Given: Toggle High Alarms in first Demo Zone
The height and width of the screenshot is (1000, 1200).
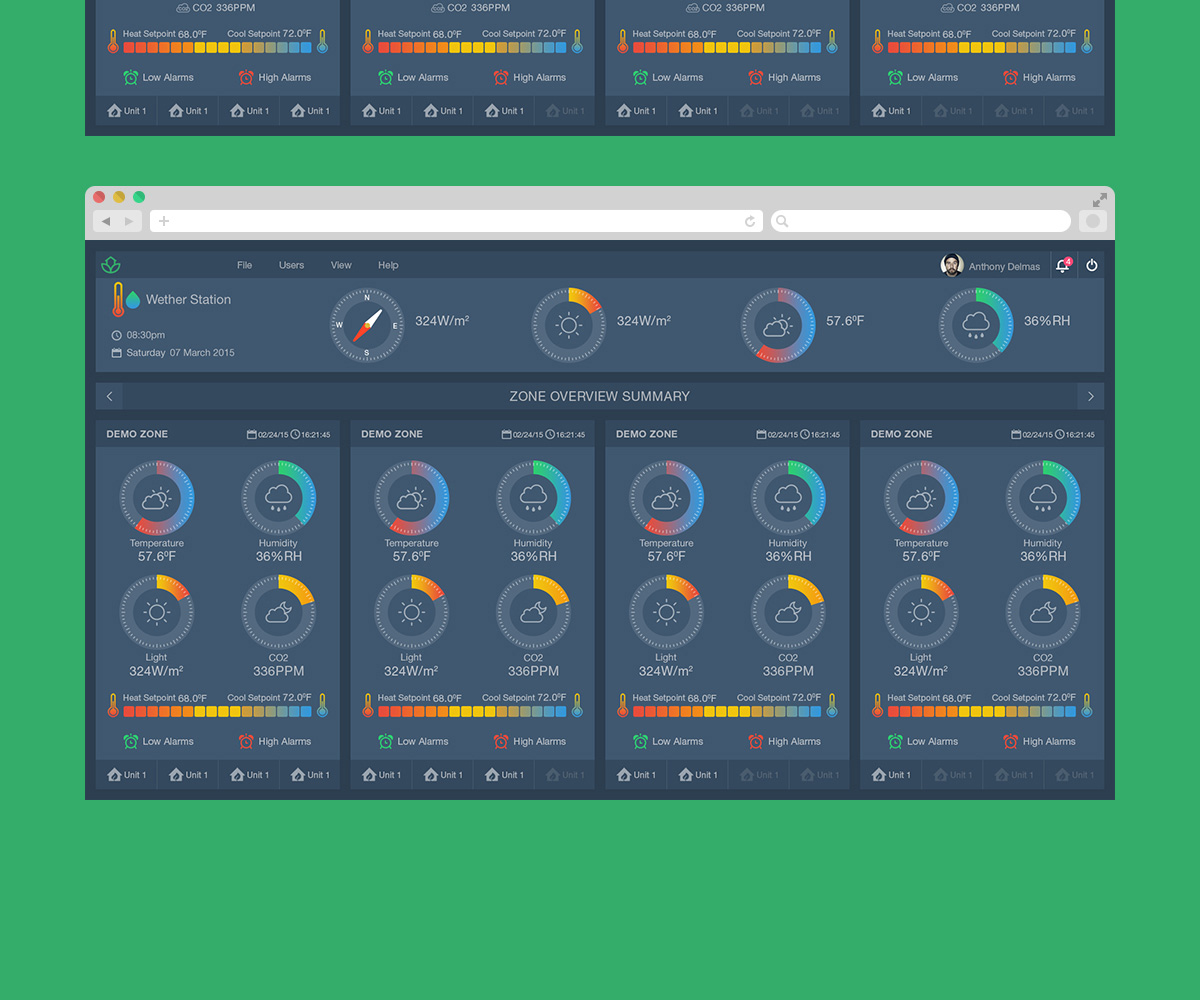Looking at the screenshot, I should 274,741.
